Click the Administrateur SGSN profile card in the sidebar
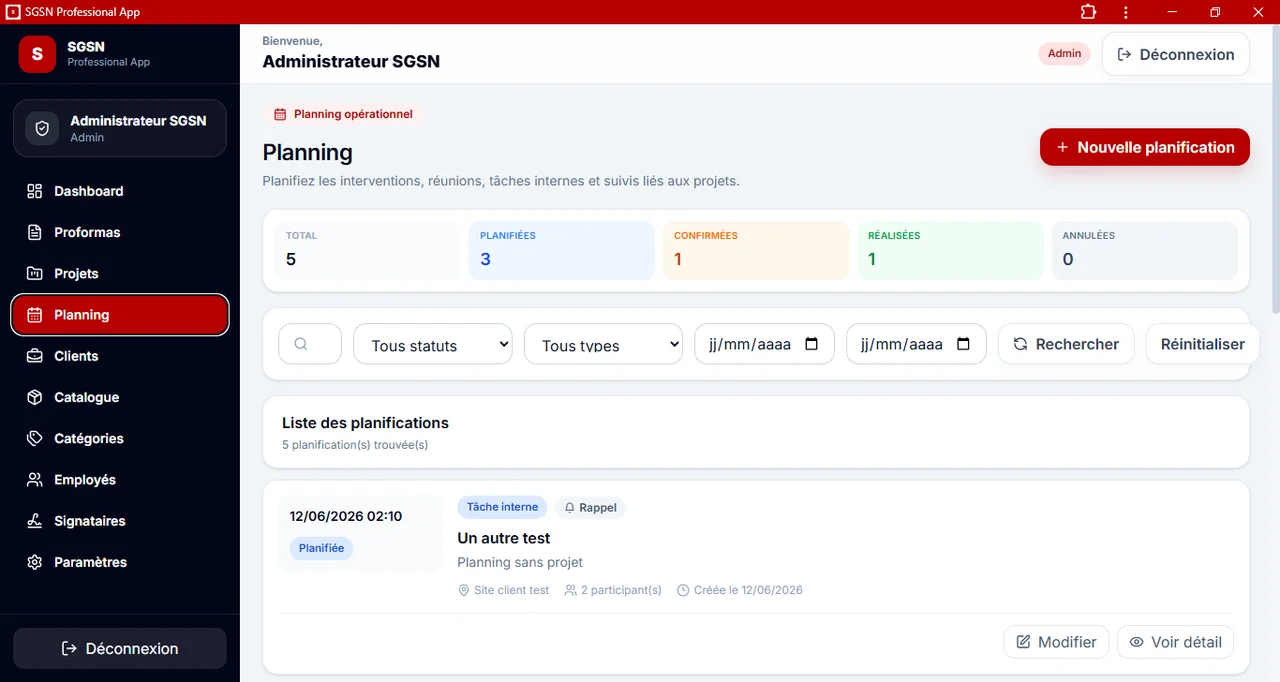 [120, 129]
